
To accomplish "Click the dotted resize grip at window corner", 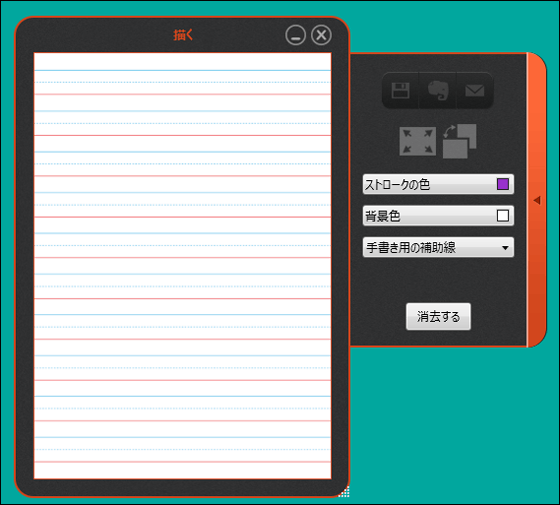I will pyautogui.click(x=344, y=492).
